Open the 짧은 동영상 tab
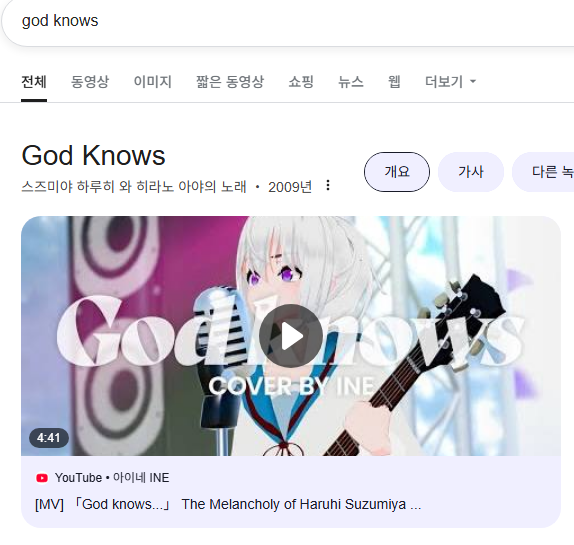Screen dimensions: 574x545 tap(230, 81)
